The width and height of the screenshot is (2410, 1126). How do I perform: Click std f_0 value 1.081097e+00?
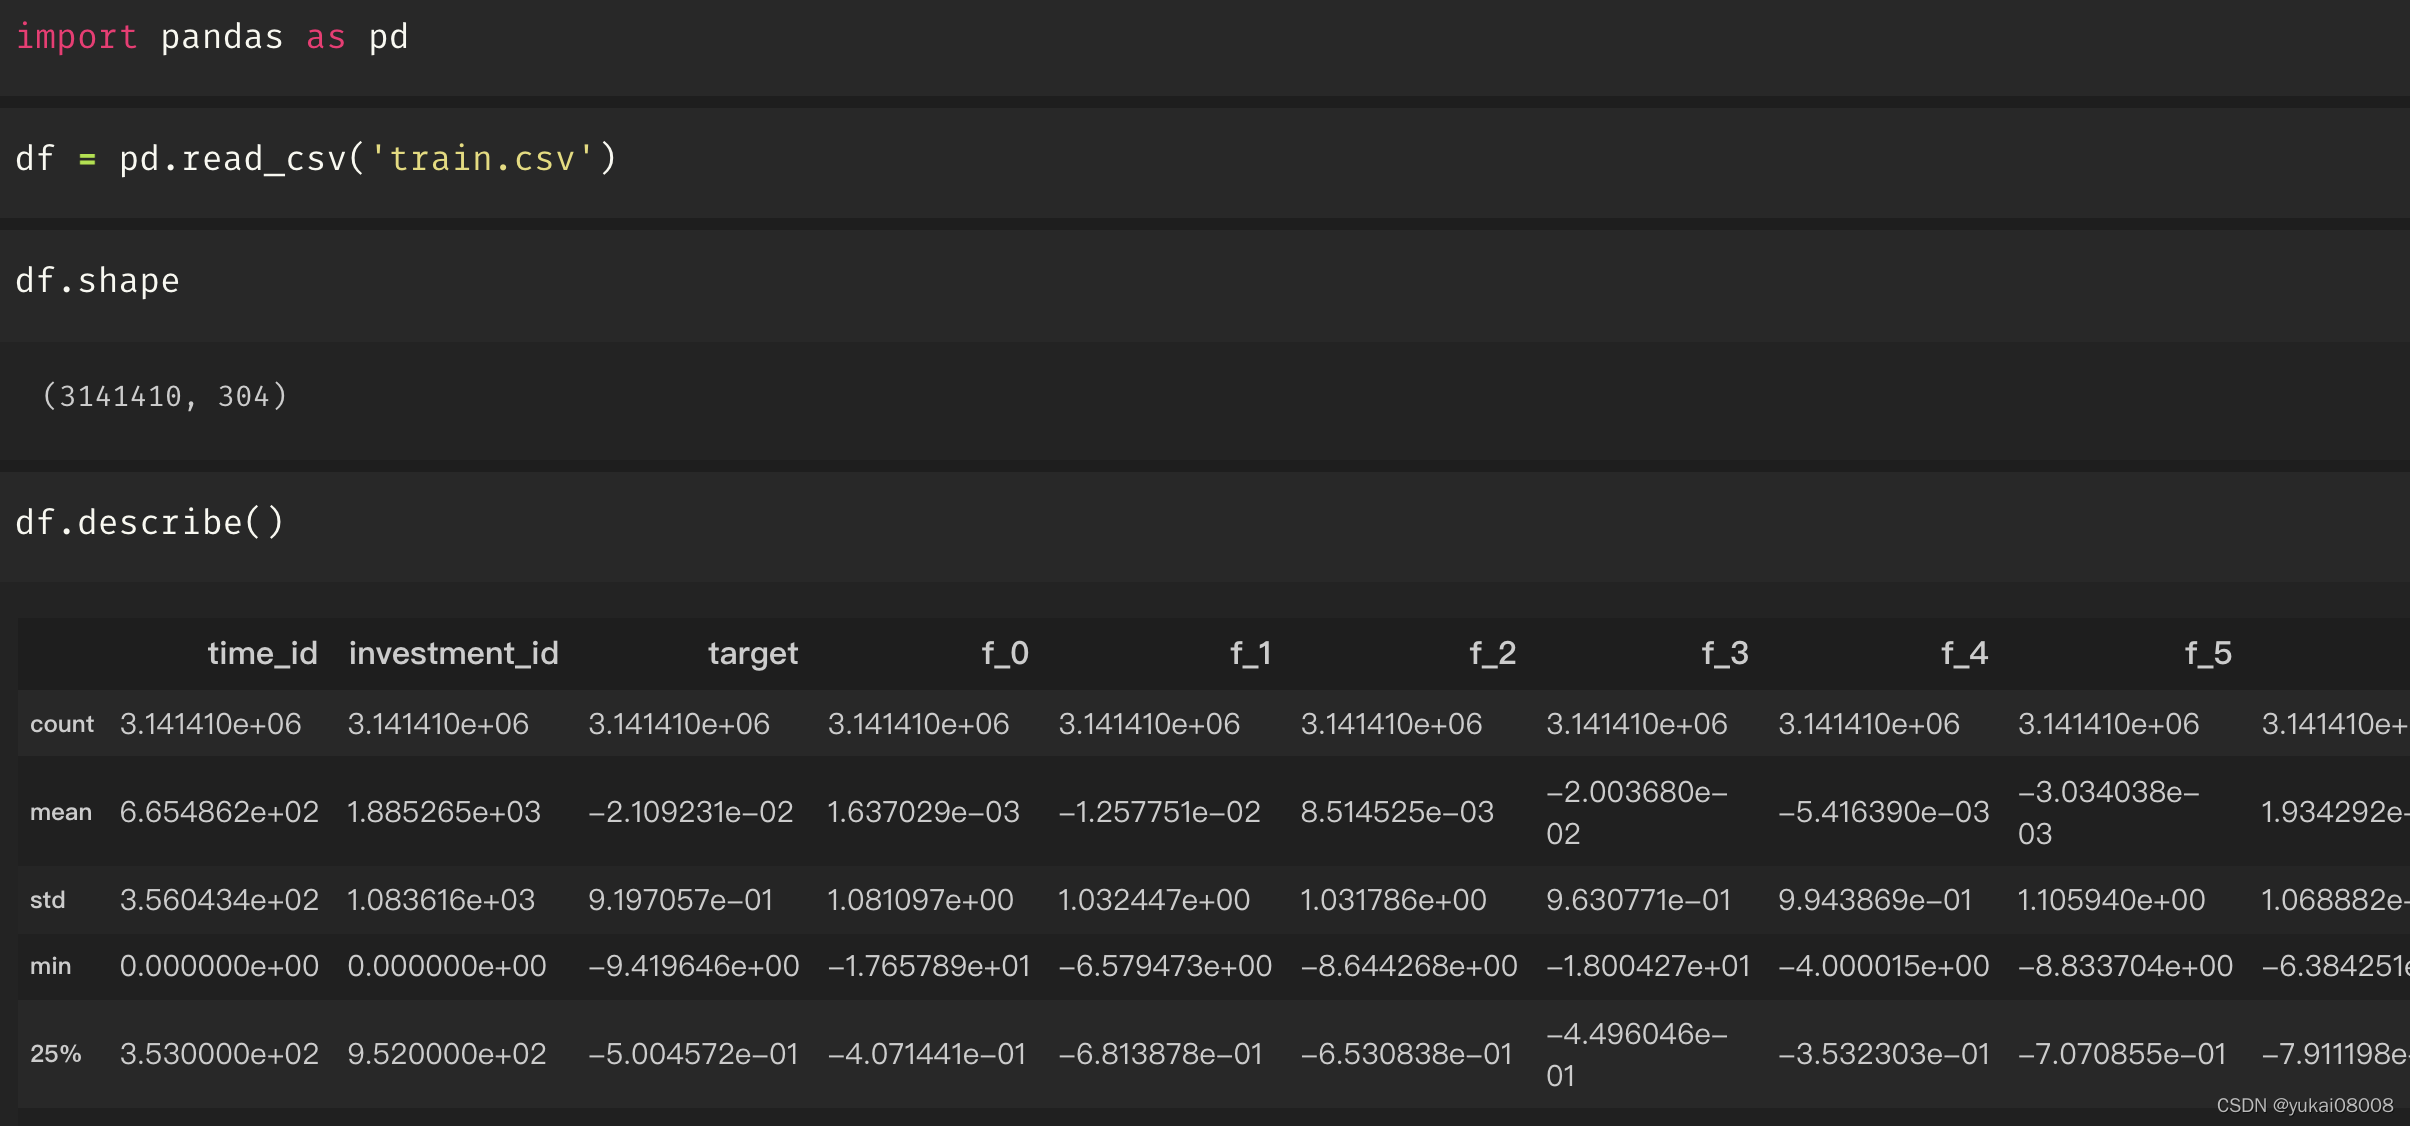coord(920,900)
